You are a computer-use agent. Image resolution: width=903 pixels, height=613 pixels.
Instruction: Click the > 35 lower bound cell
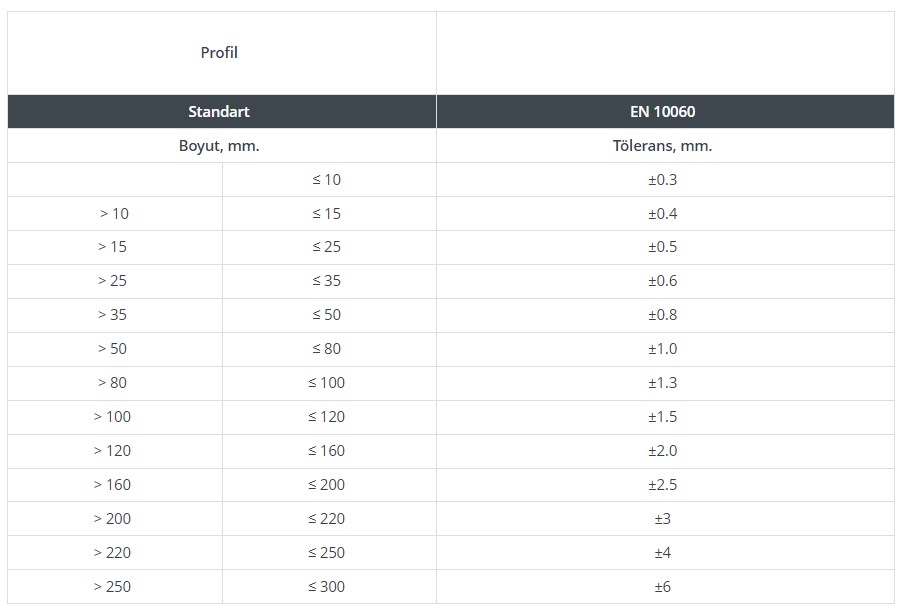pos(113,315)
